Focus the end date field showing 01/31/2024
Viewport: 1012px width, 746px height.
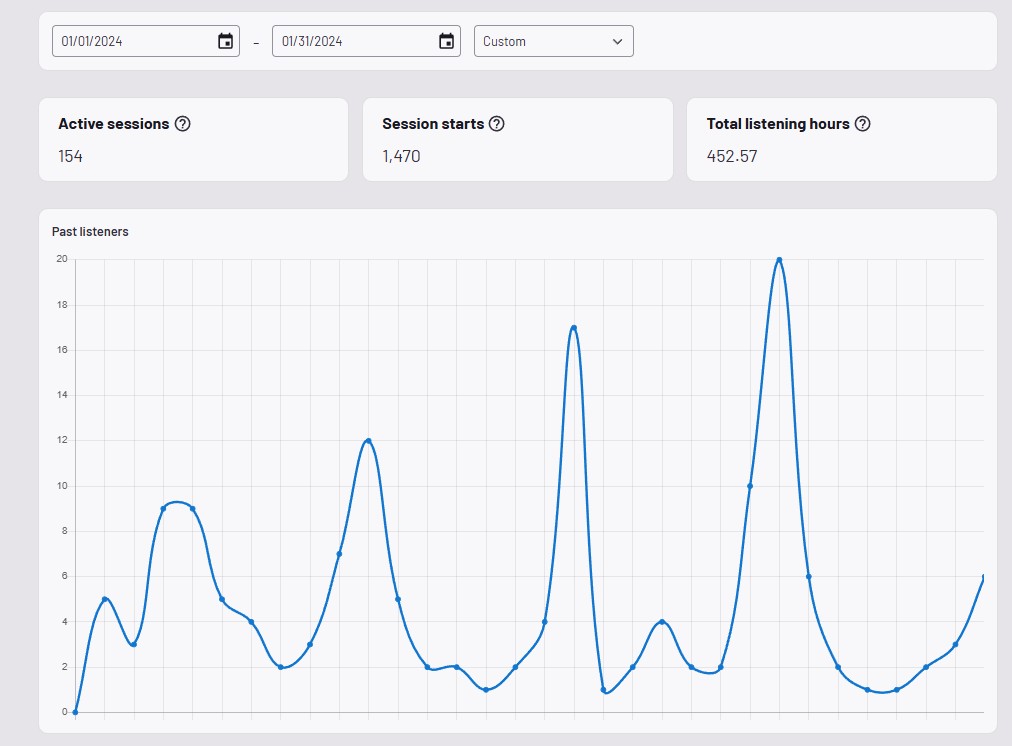coord(352,41)
